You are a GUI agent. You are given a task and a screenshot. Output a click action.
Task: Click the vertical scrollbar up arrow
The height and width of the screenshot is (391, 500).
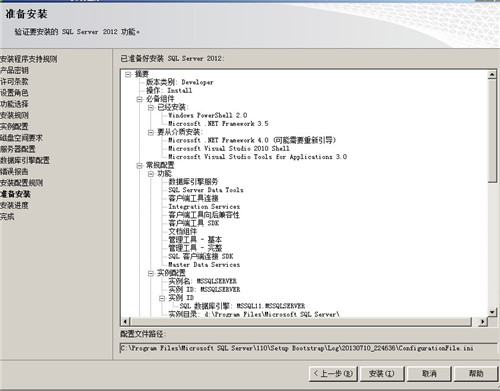492,74
